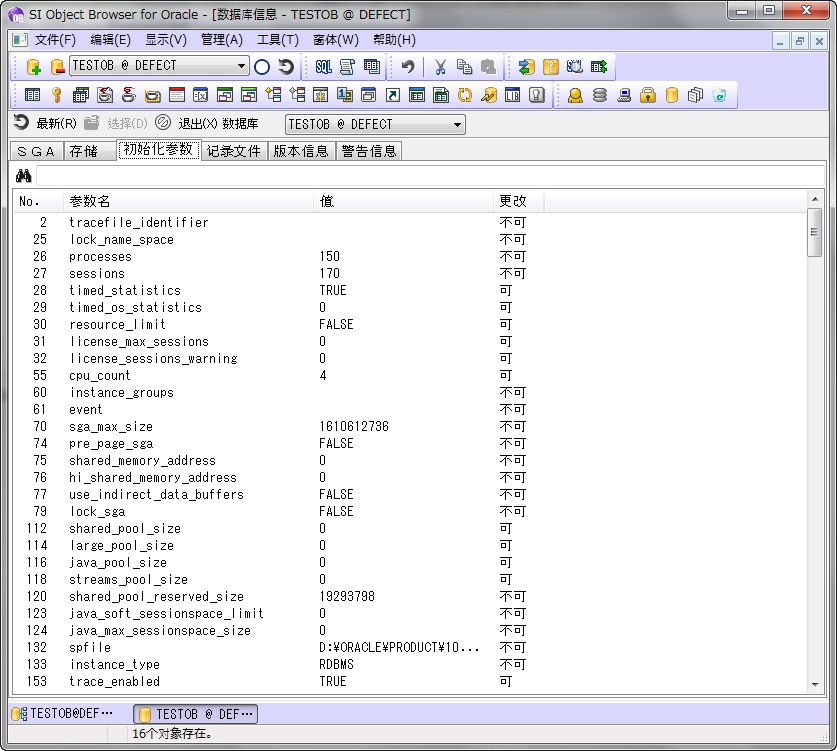The width and height of the screenshot is (837, 751).
Task: Open the 编辑(E) menu
Action: [110, 39]
